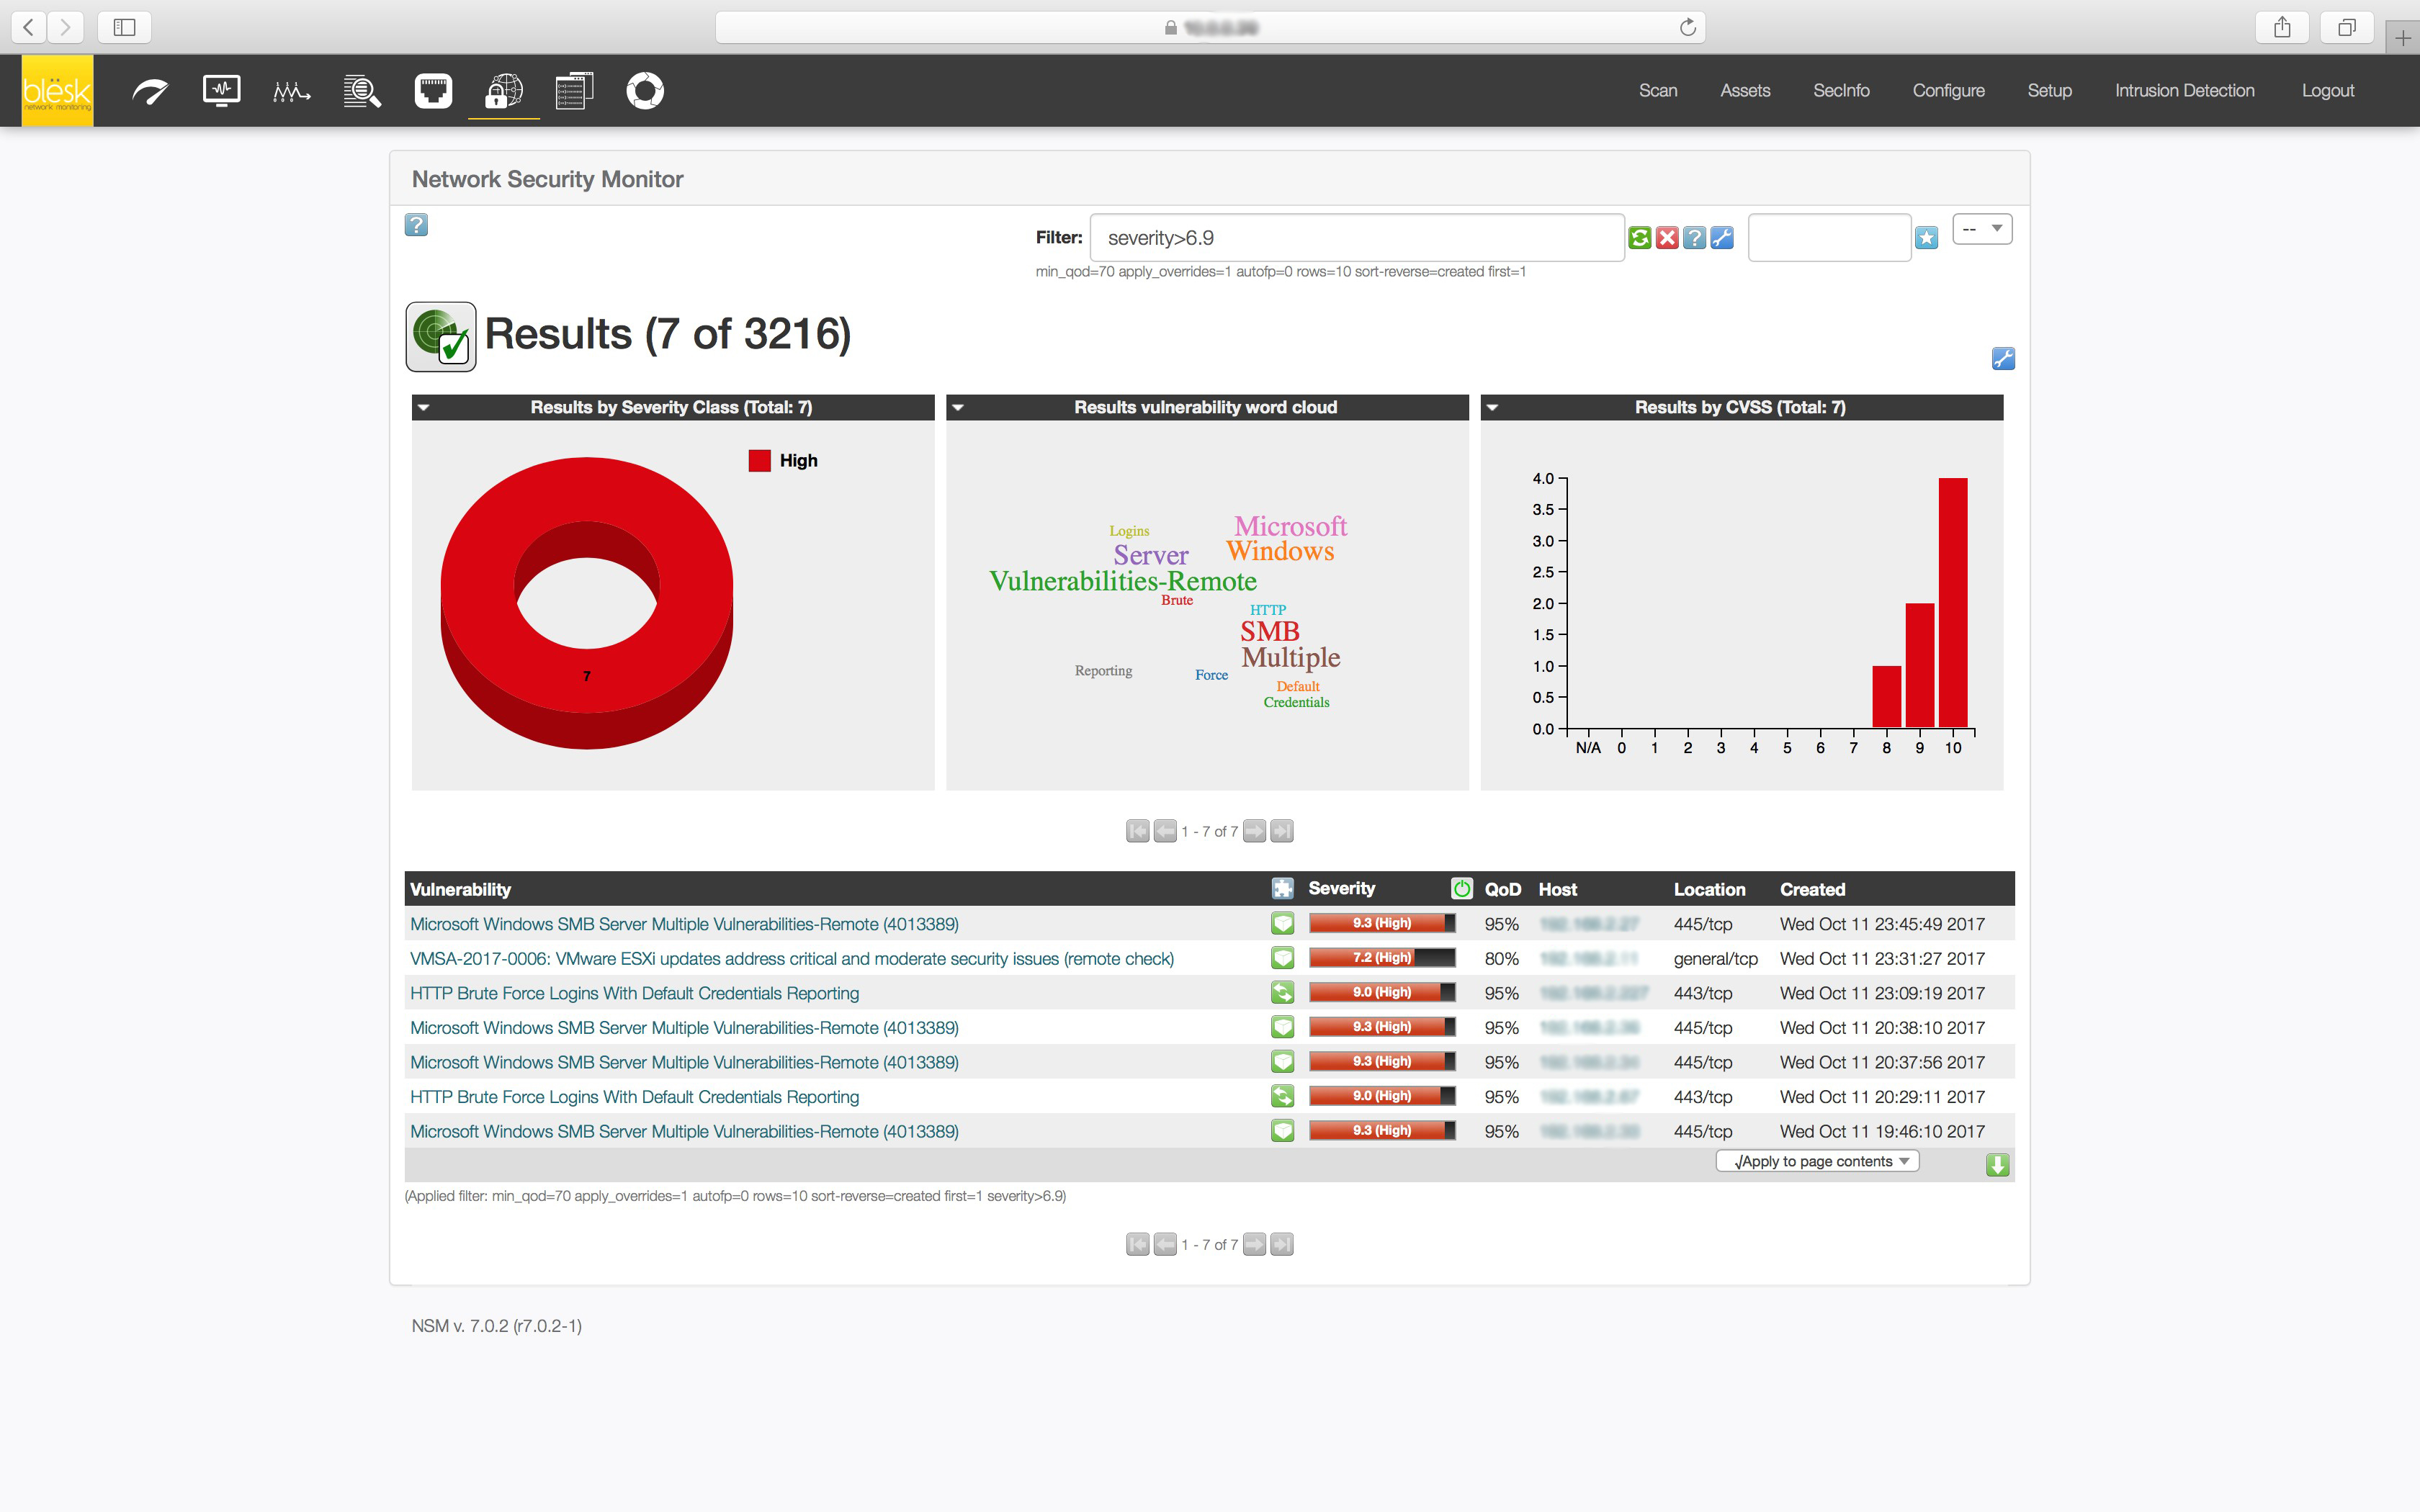Viewport: 2420px width, 1512px height.
Task: Click the life ring support toolbar icon
Action: [x=644, y=91]
